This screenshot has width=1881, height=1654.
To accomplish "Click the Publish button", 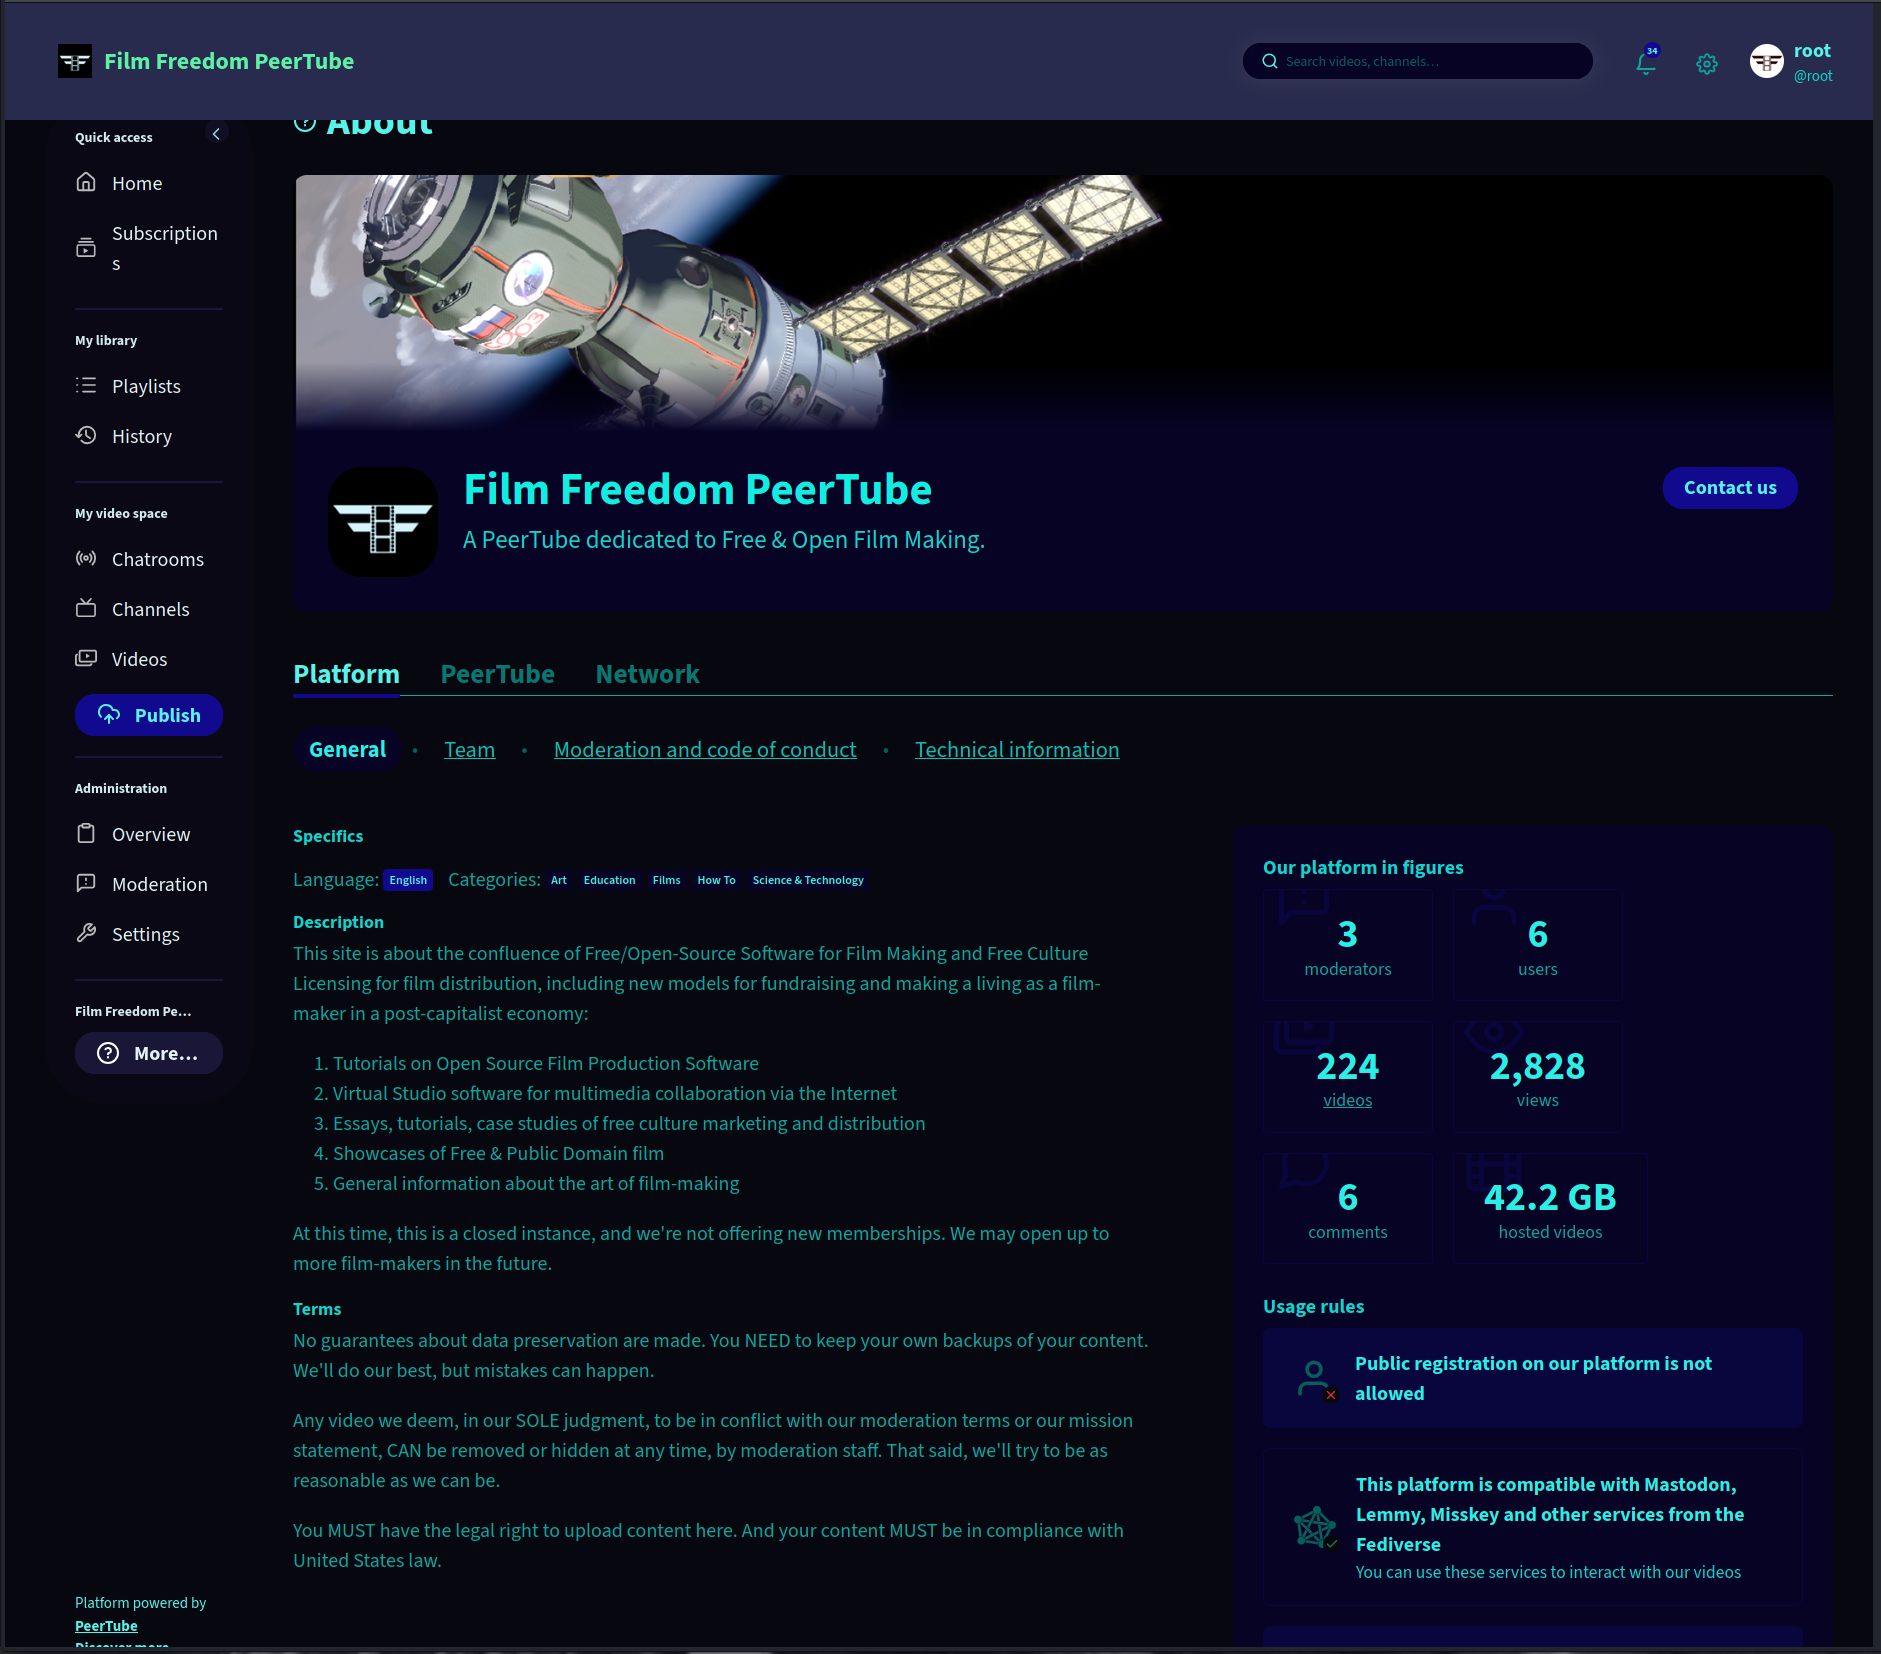I will tap(149, 715).
